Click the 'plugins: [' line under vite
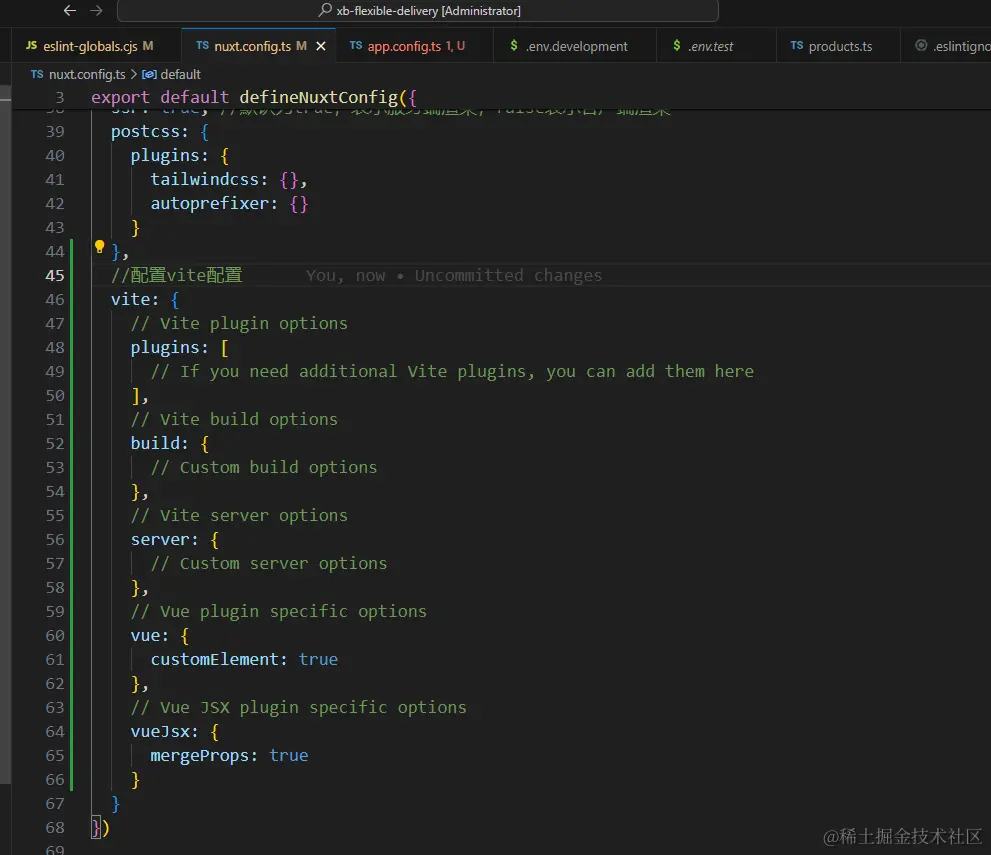Image resolution: width=991 pixels, height=855 pixels. [x=179, y=348]
